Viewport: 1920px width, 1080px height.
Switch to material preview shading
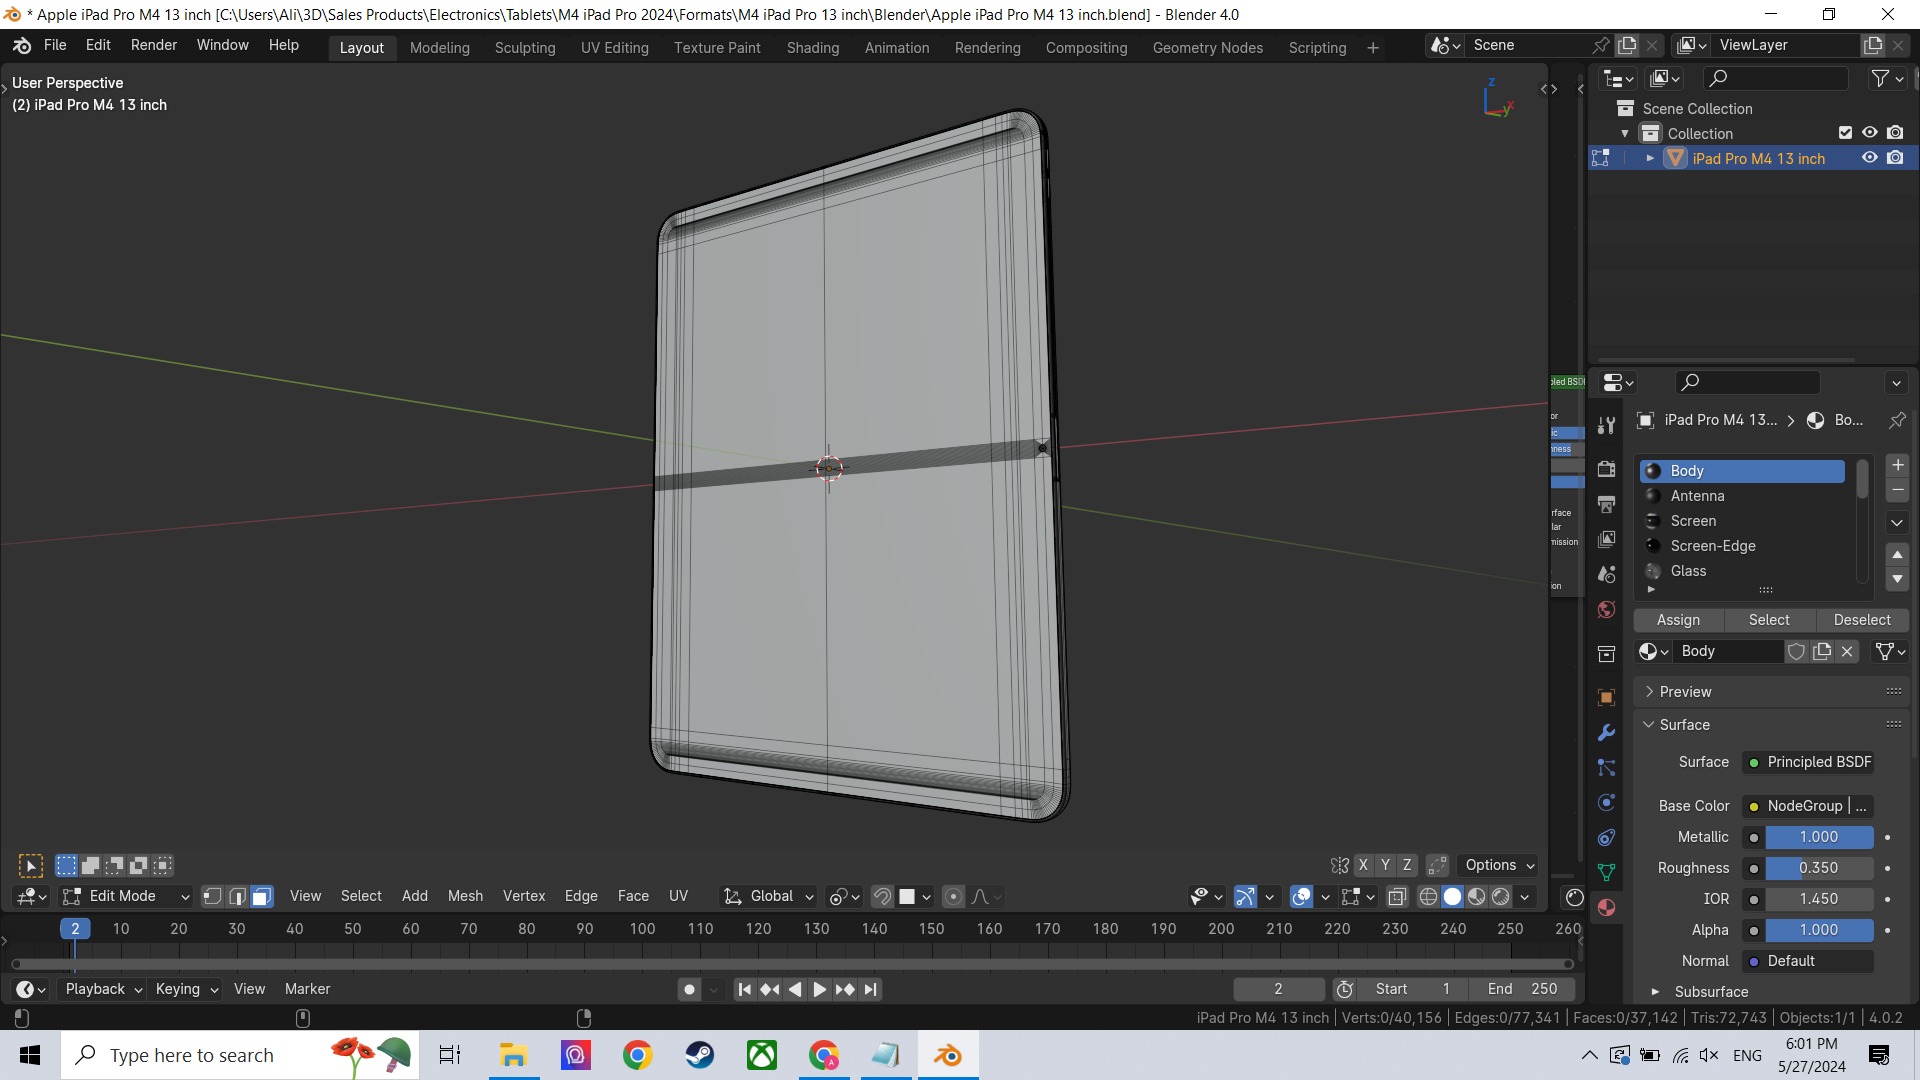coord(1476,896)
